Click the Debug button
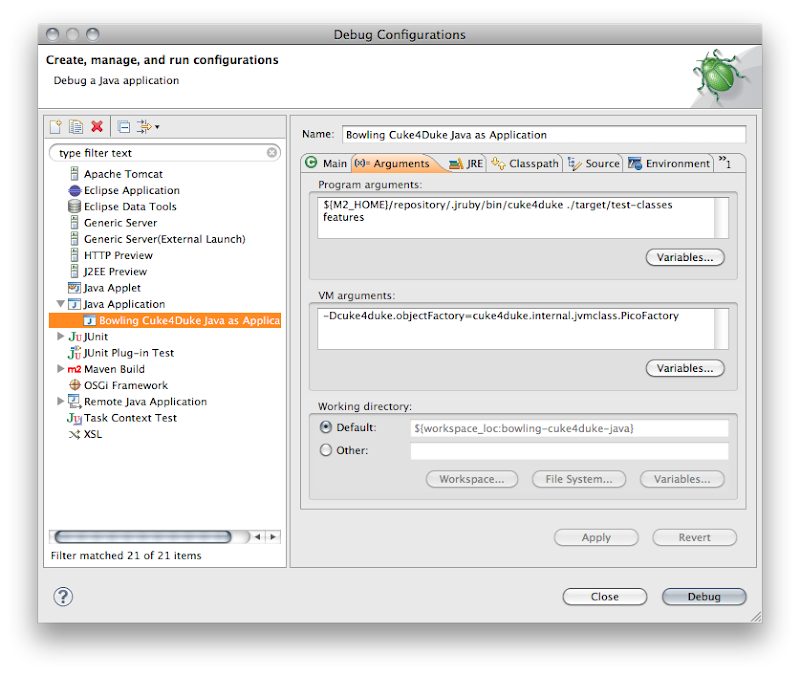This screenshot has width=800, height=675. [x=704, y=596]
